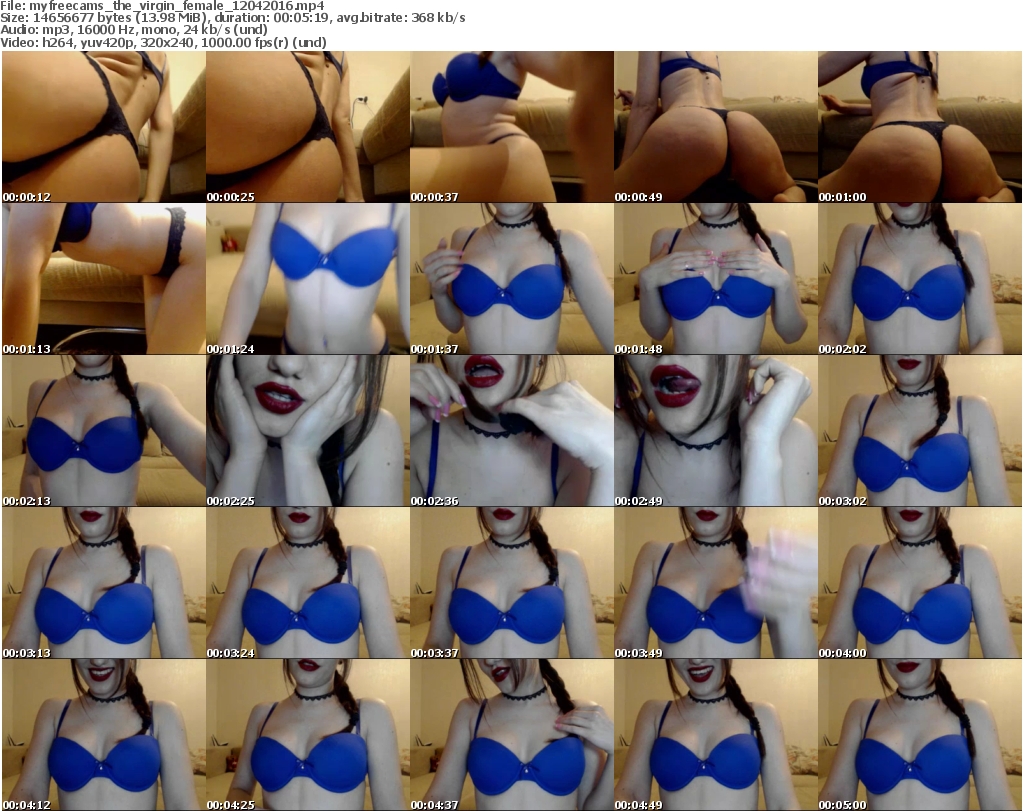
Task: Click the frame labeled 00:04:37
Action: pos(511,734)
